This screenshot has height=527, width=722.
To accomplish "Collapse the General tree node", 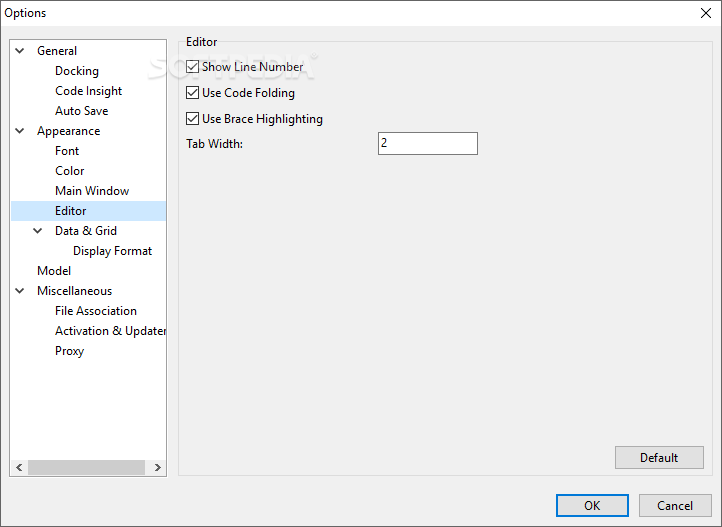I will [20, 51].
